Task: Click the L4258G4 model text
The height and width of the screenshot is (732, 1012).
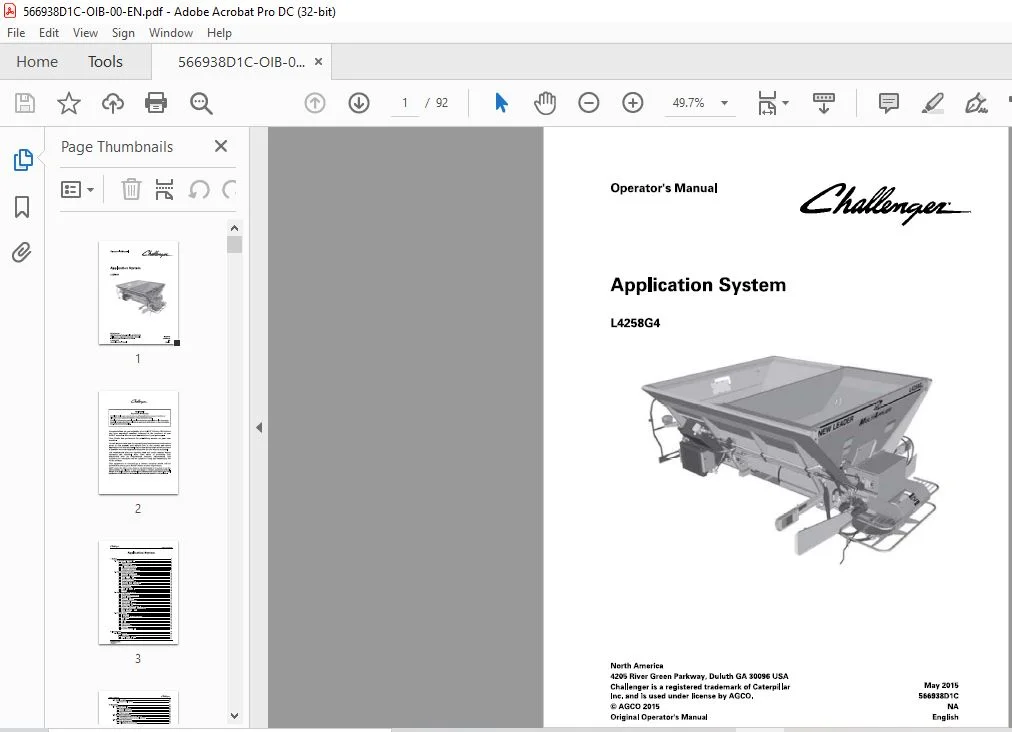Action: click(635, 323)
